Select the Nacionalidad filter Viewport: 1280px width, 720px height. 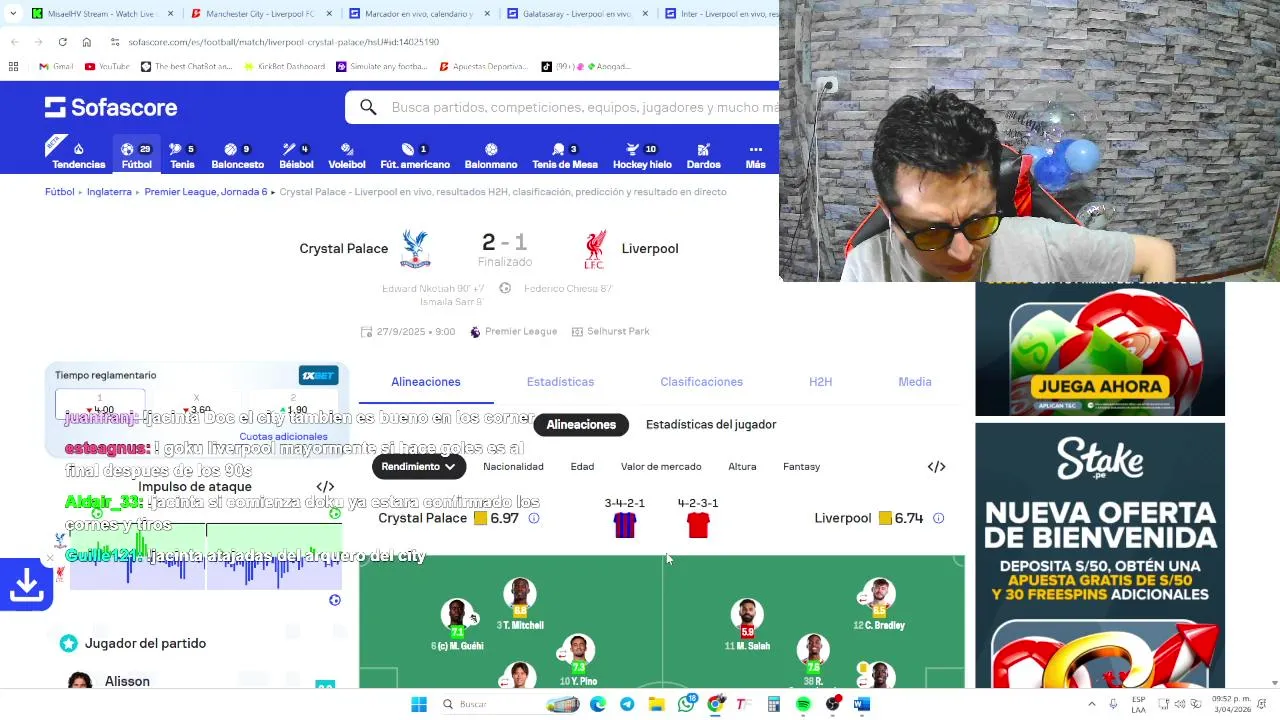click(x=513, y=467)
